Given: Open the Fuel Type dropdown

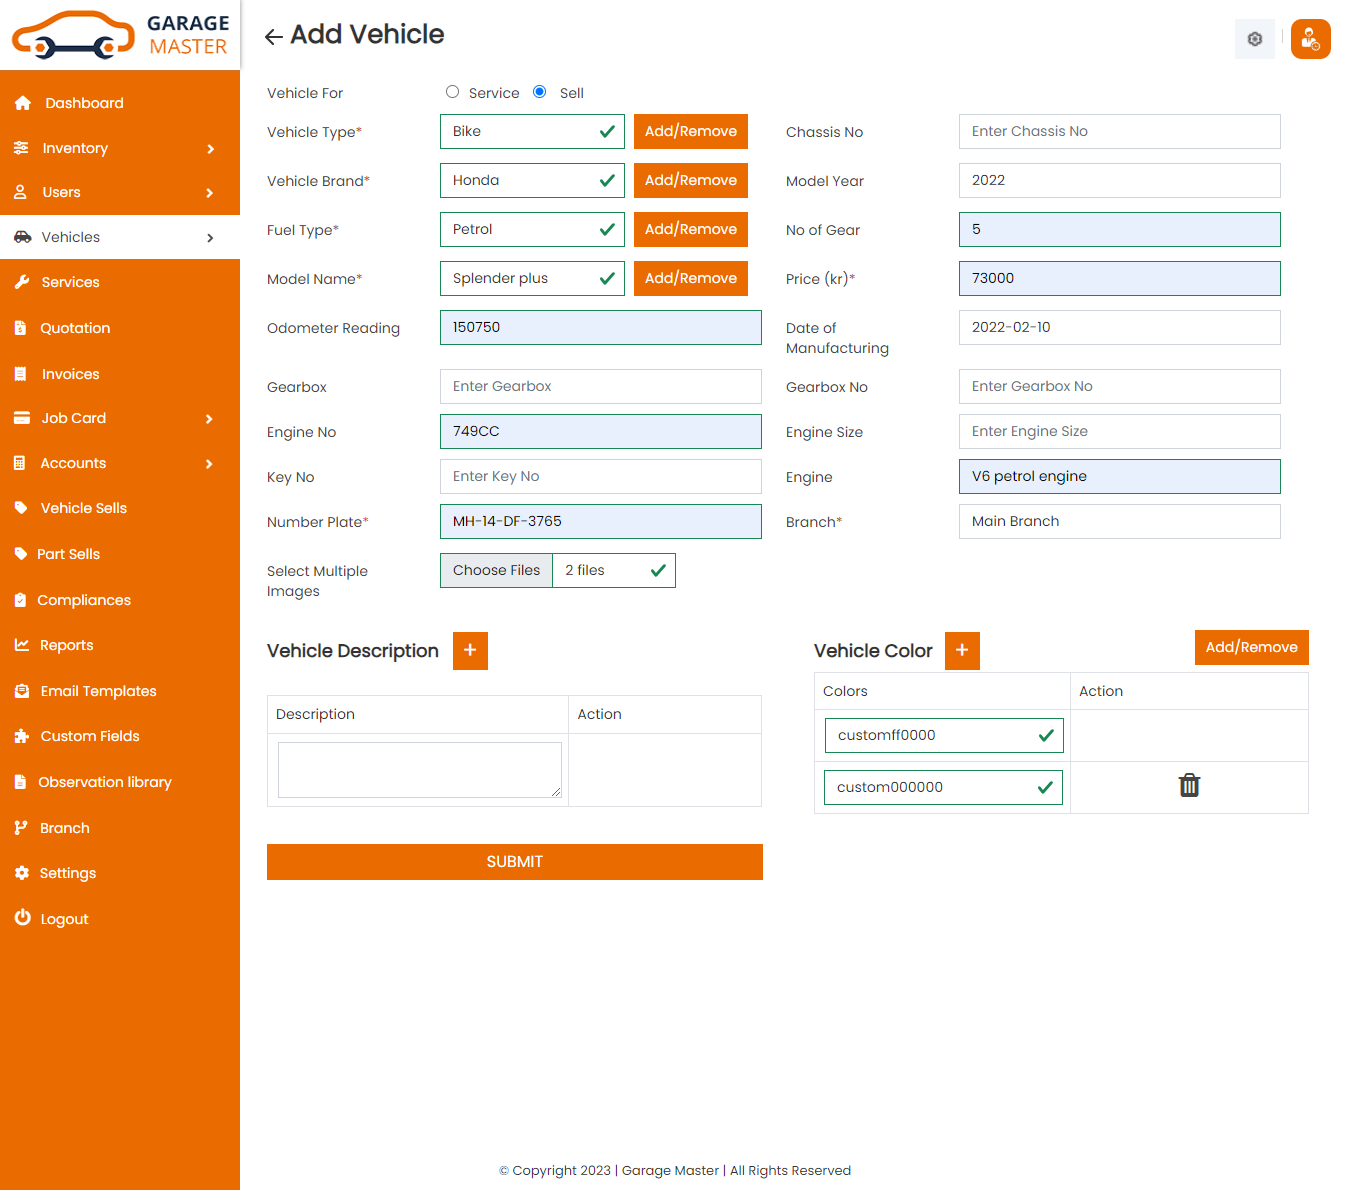Looking at the screenshot, I should (531, 230).
